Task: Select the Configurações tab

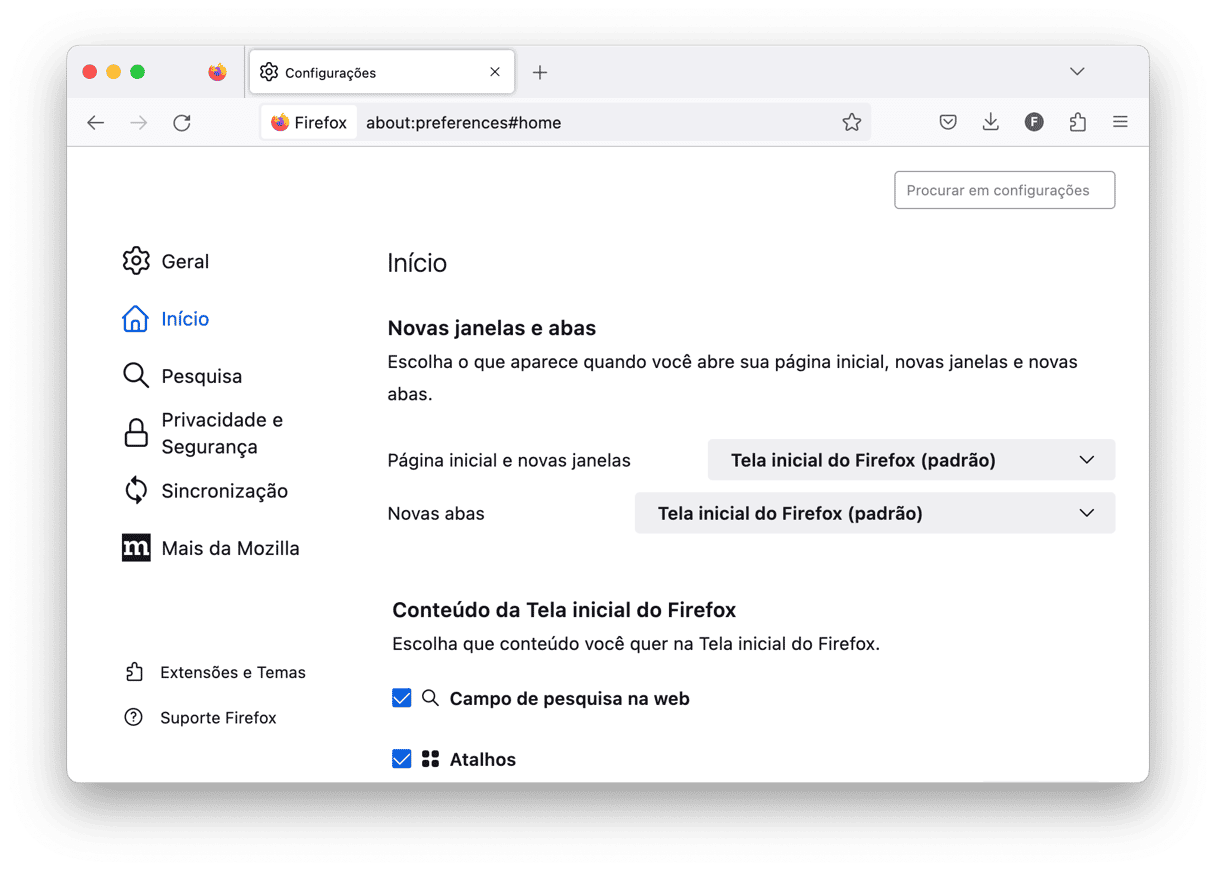Action: (382, 72)
